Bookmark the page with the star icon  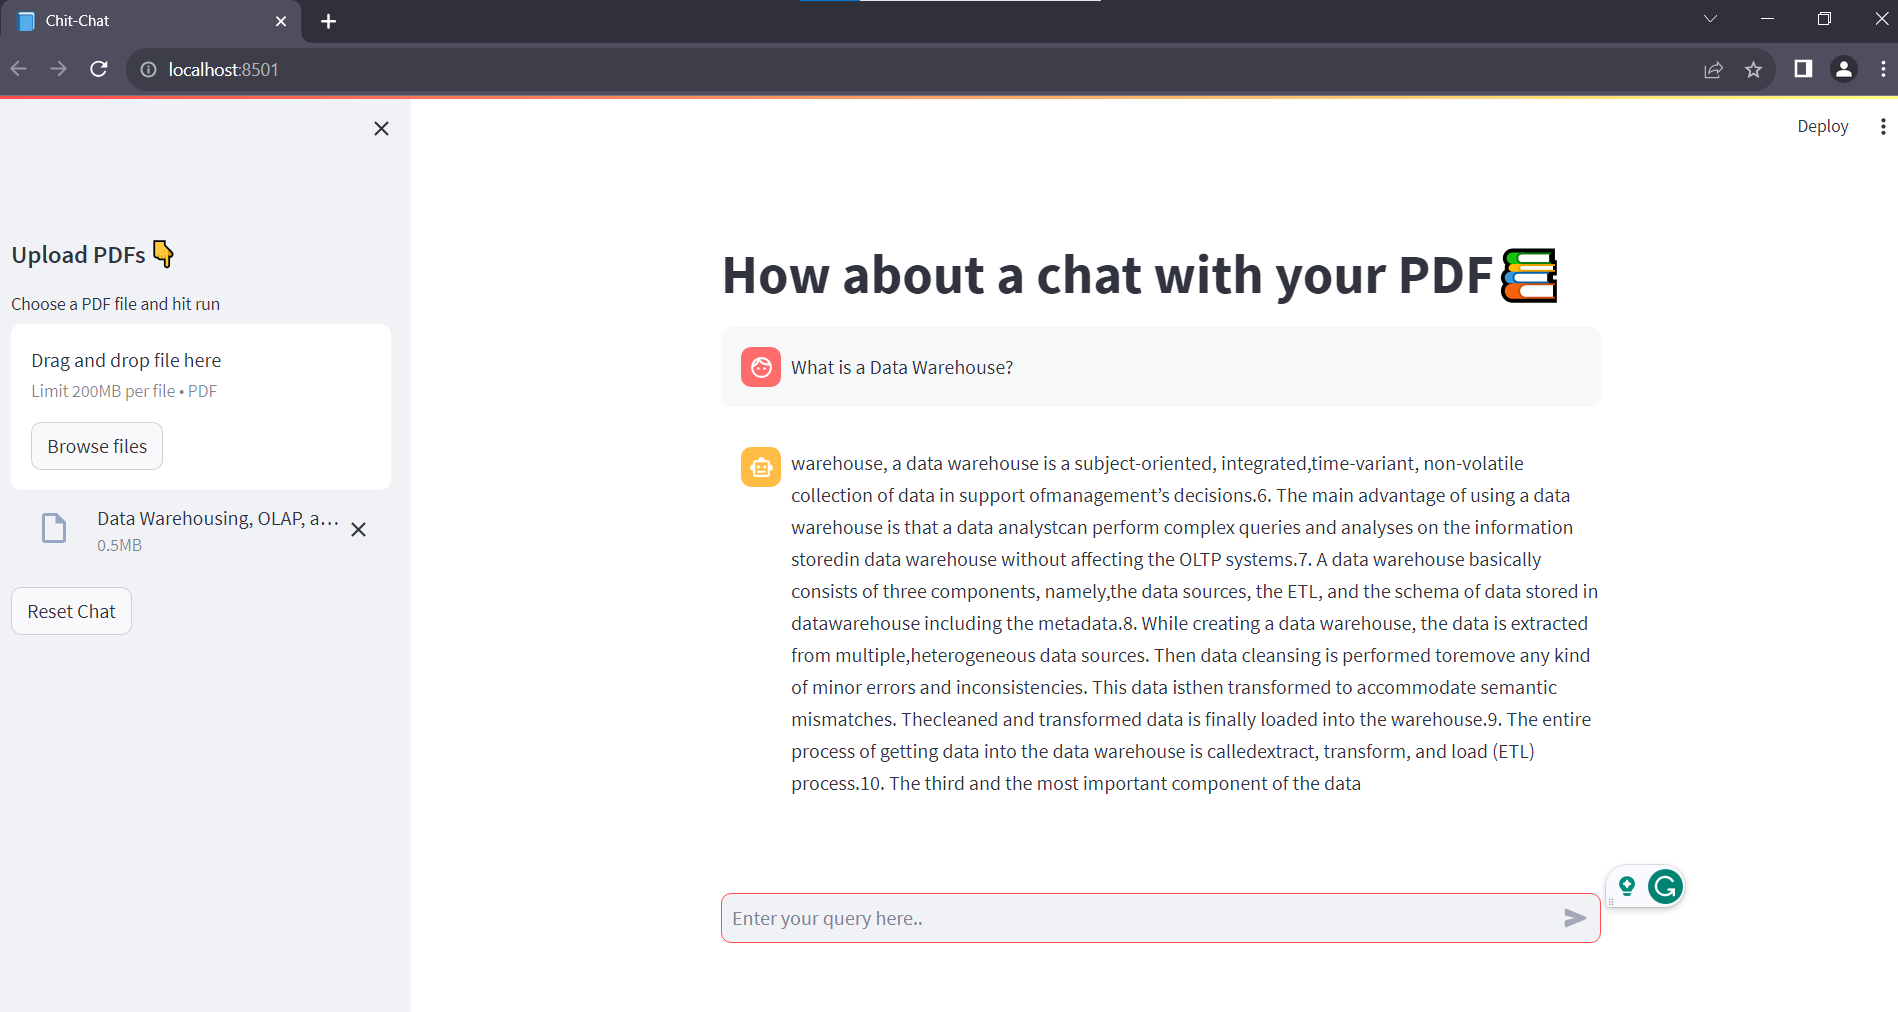coord(1754,69)
